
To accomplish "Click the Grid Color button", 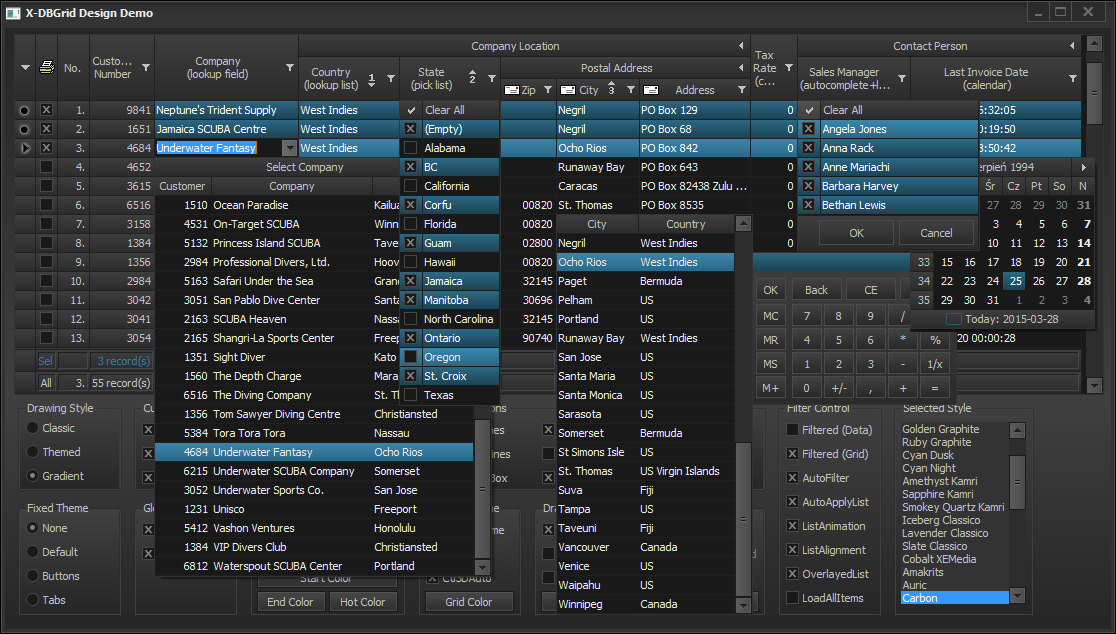I will point(468,602).
